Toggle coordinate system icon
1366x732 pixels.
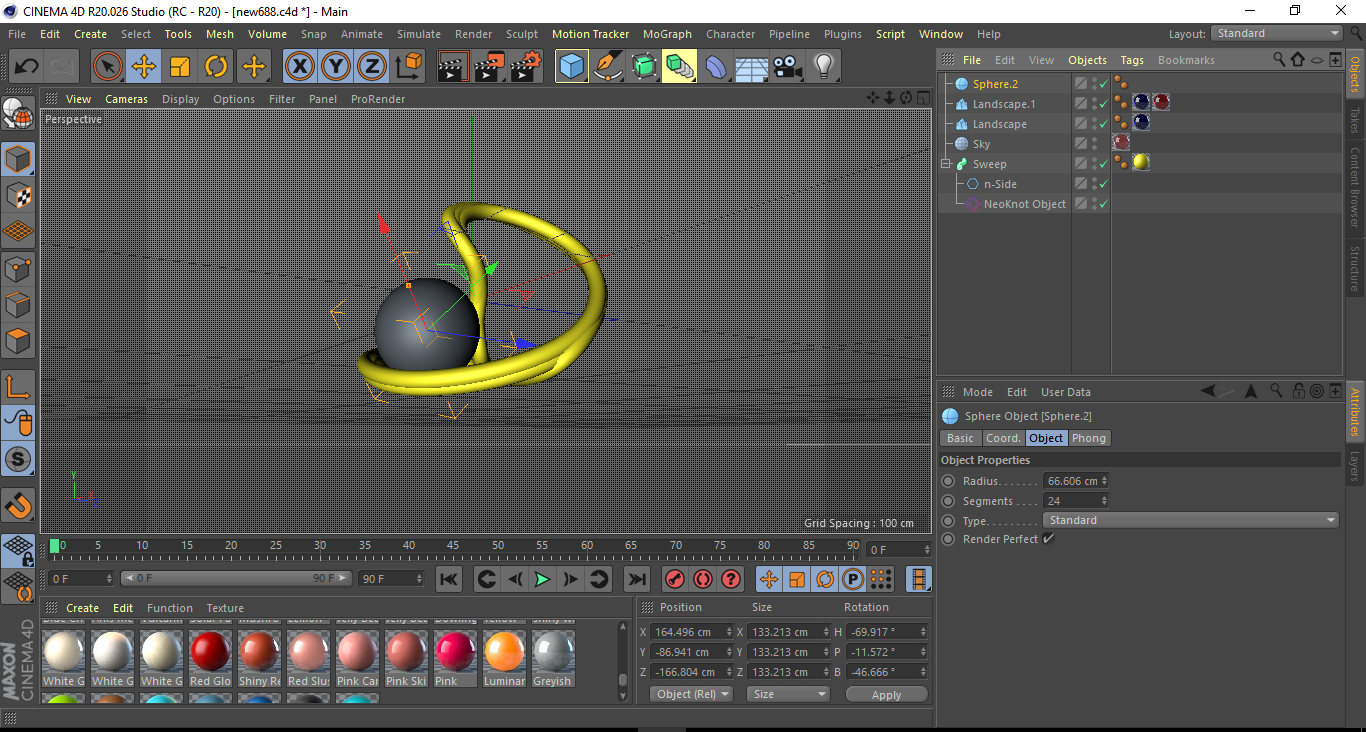point(408,67)
